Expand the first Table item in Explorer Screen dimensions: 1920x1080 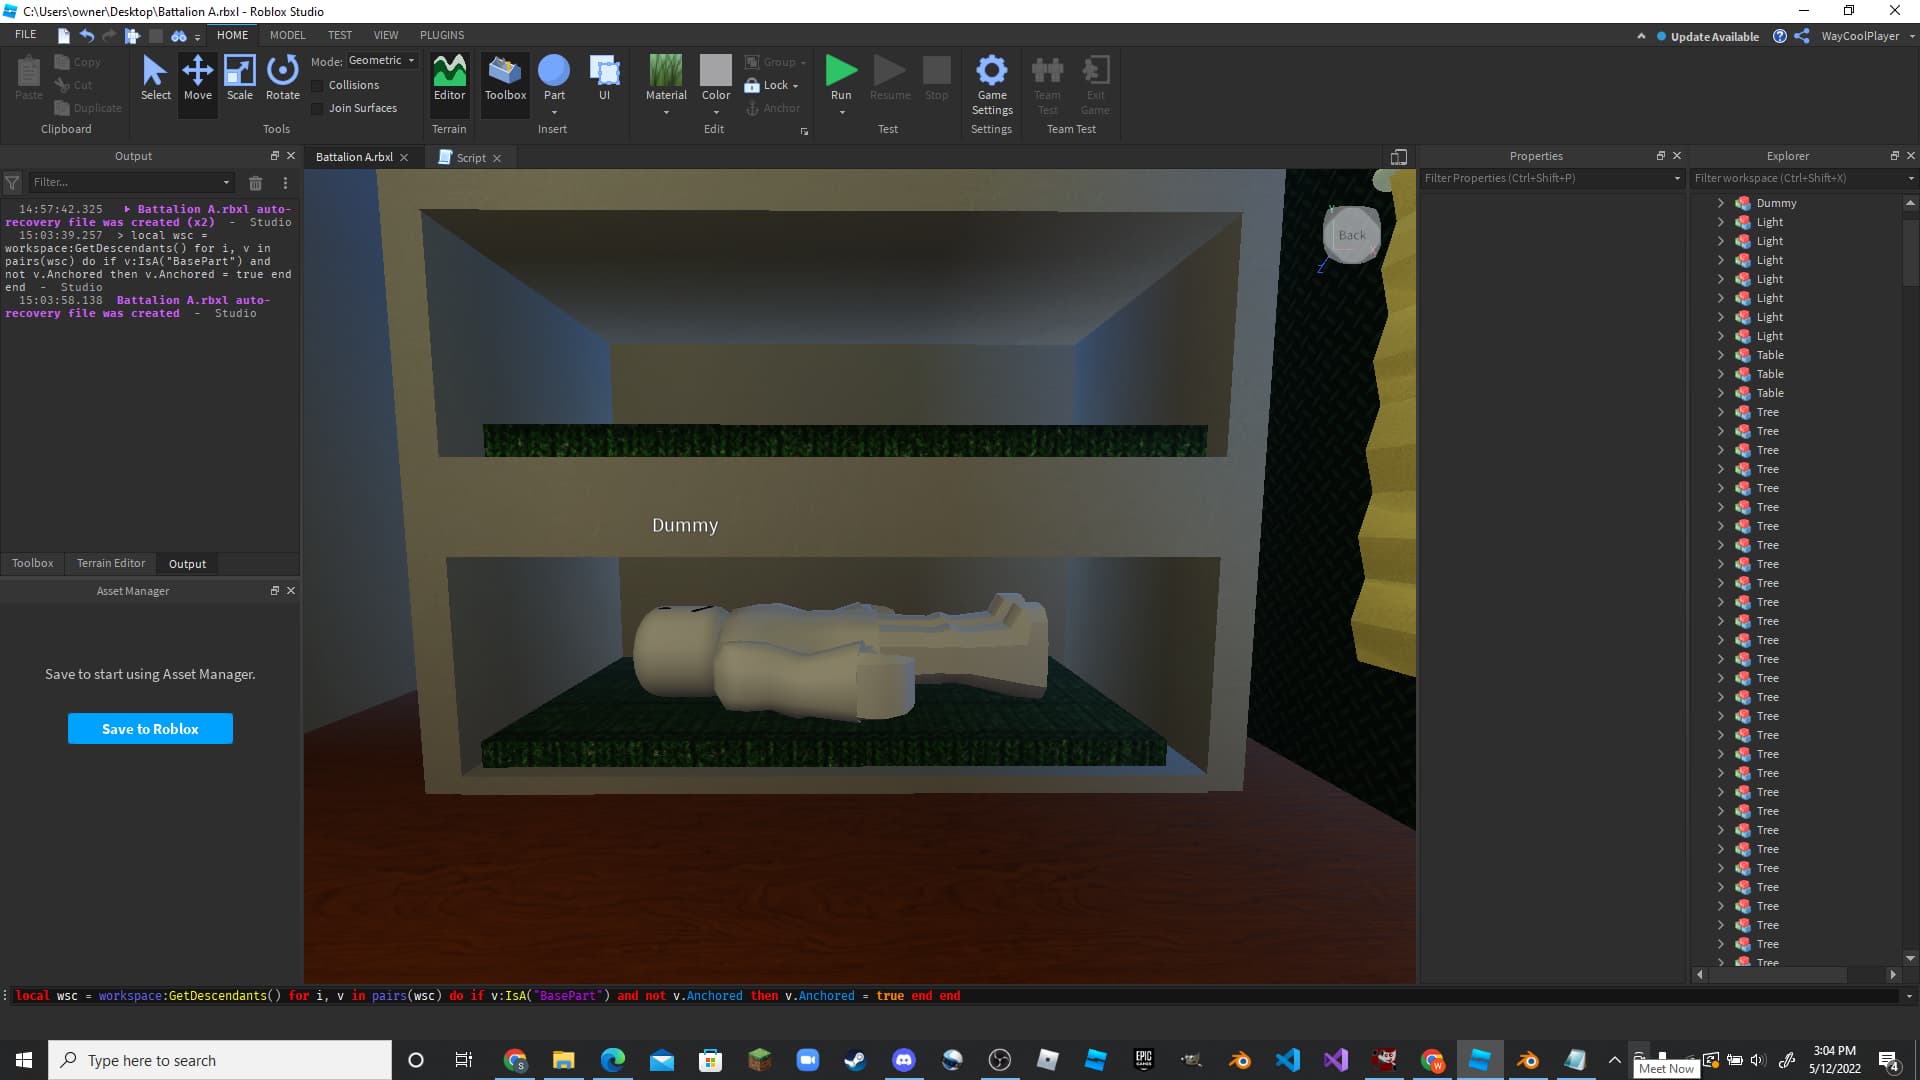[x=1720, y=355]
